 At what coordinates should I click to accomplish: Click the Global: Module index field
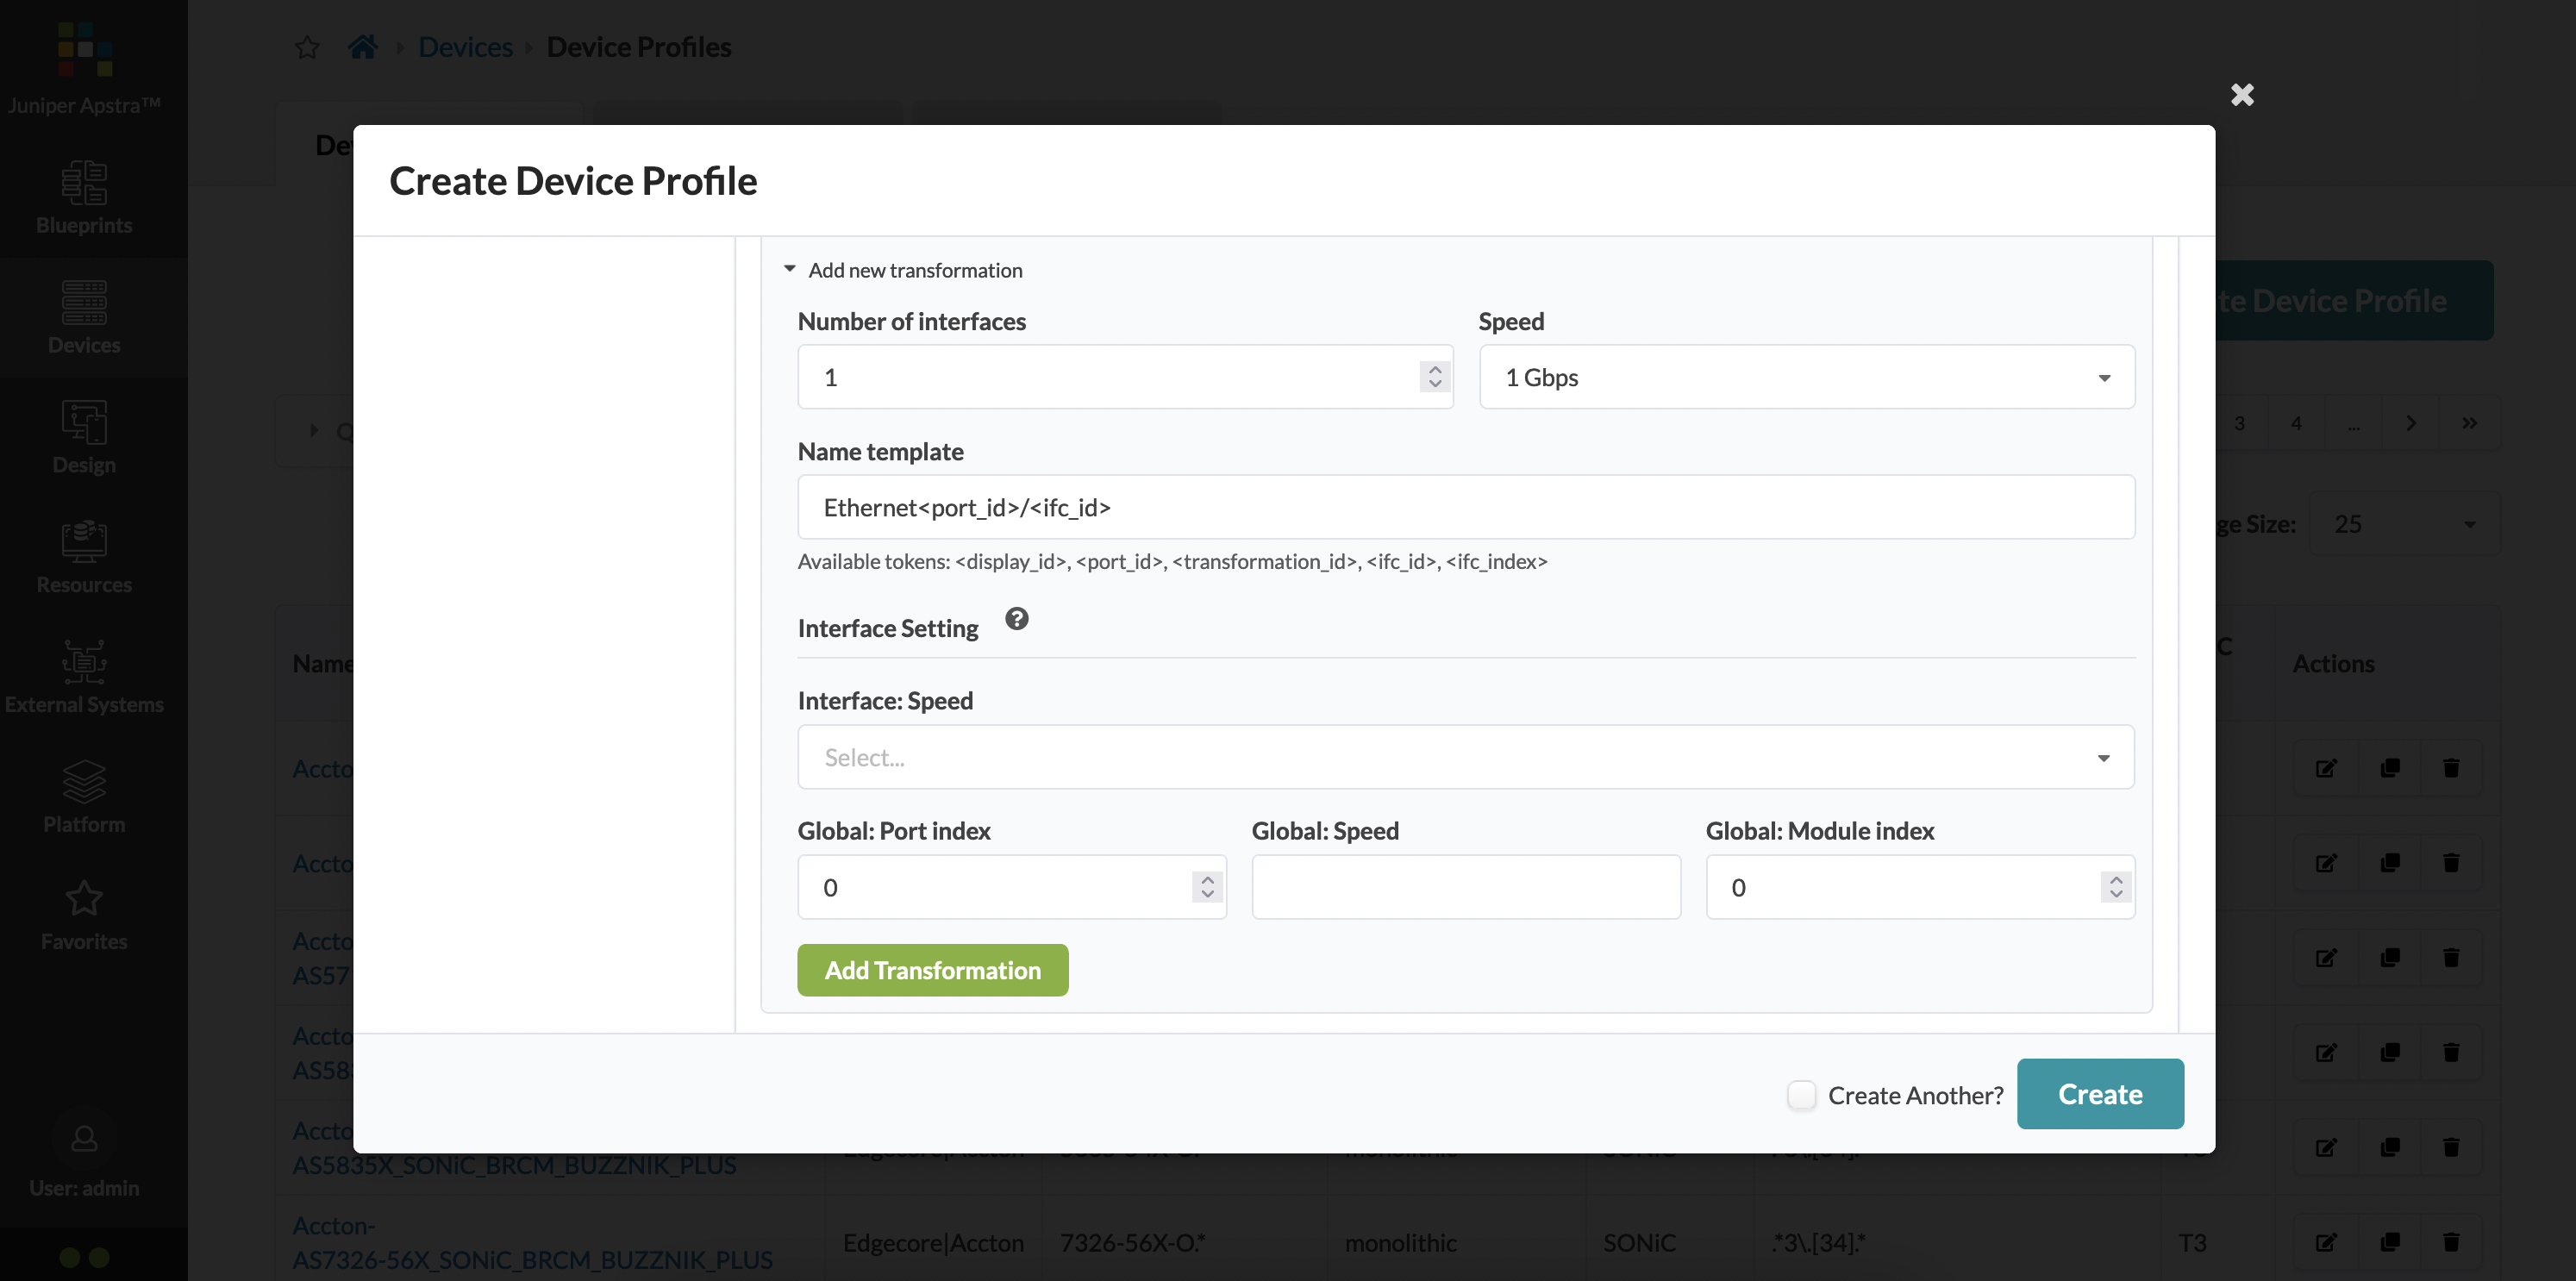(x=1919, y=887)
